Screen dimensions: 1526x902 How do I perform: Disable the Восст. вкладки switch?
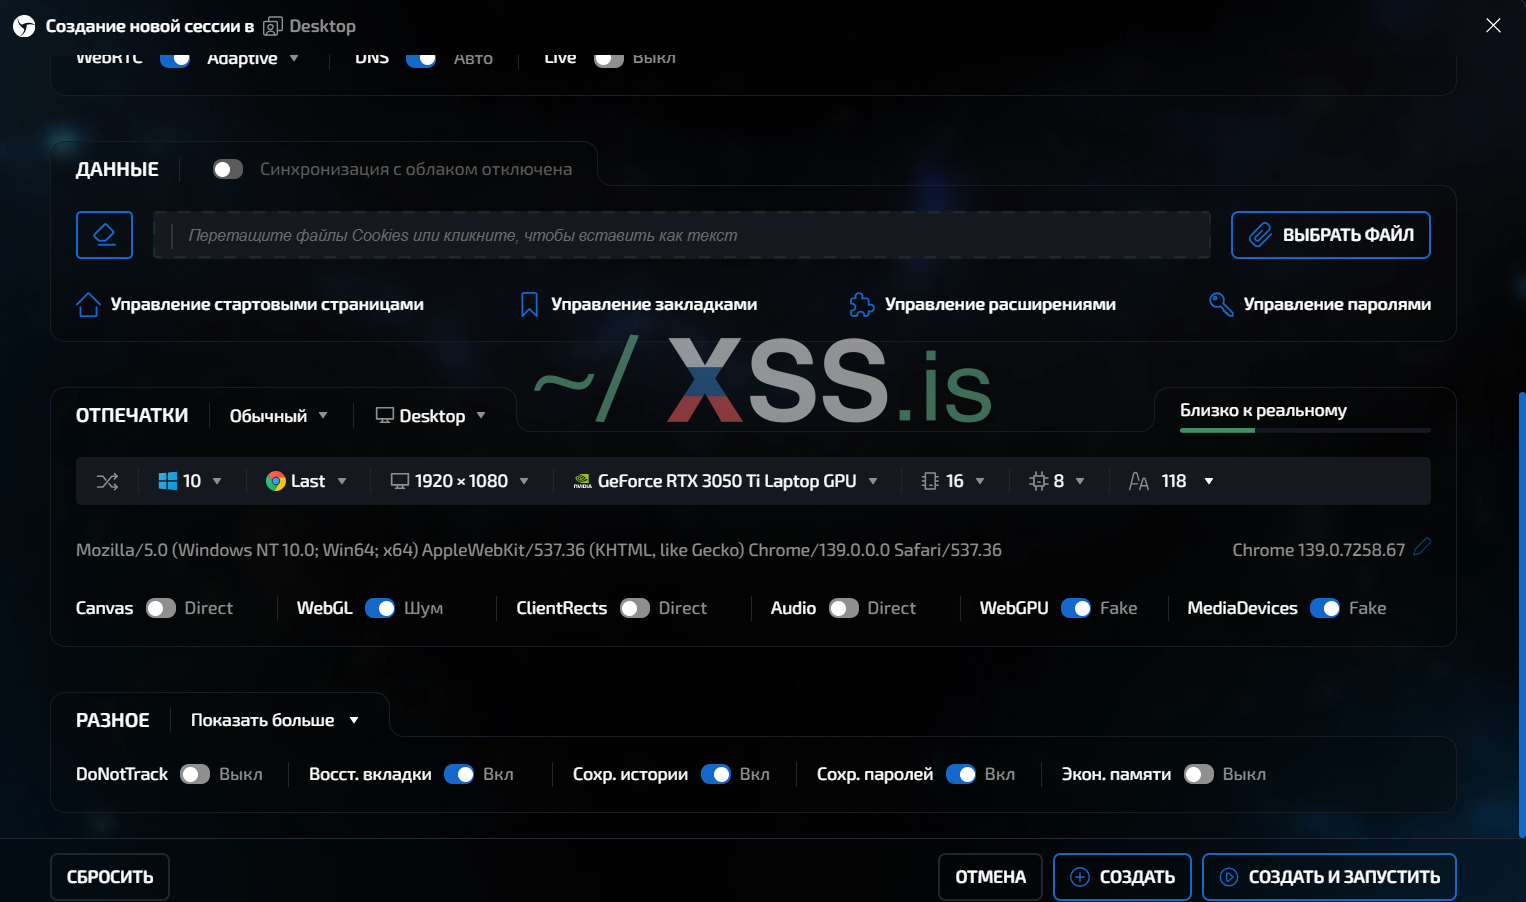tap(459, 774)
